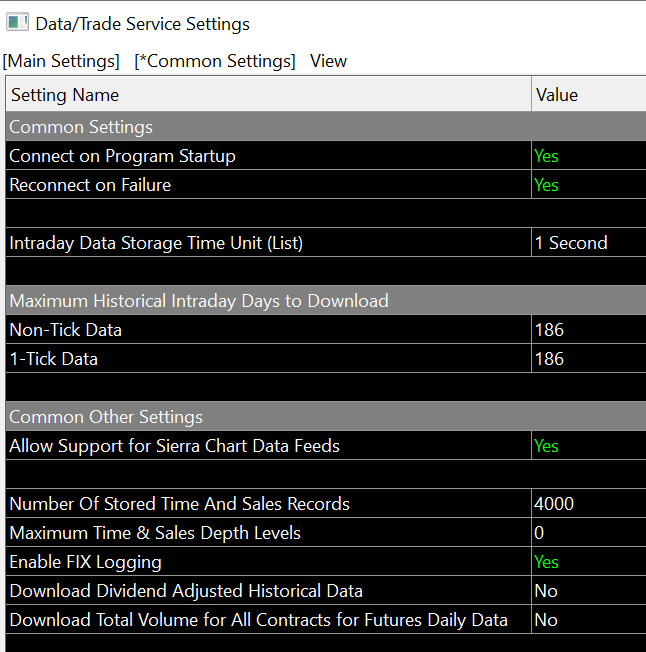This screenshot has height=652, width=646.
Task: Click the Setting Name column header
Action: tap(269, 95)
